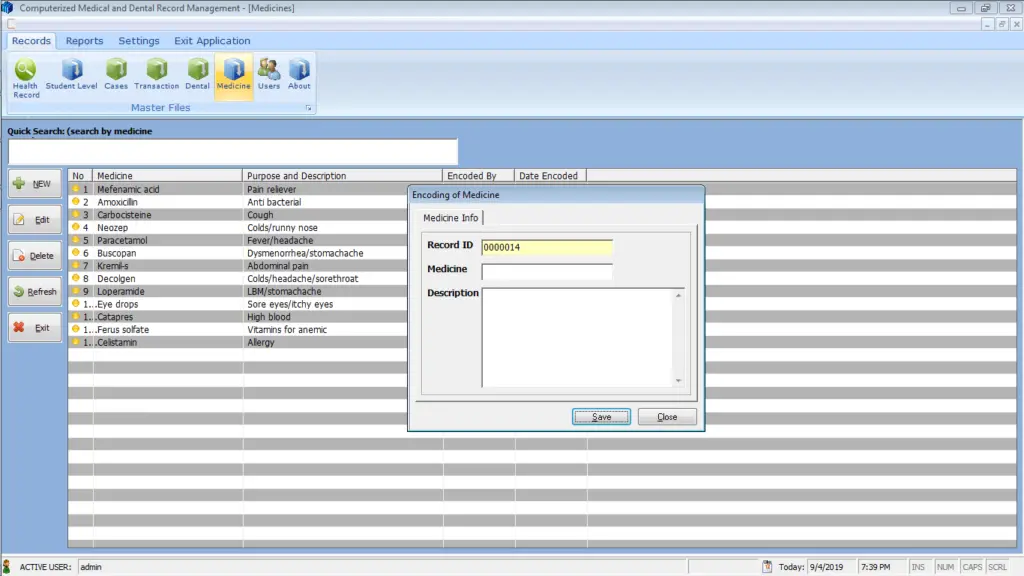The image size is (1024, 576).
Task: Toggle the INS indicator in status bar
Action: point(916,566)
